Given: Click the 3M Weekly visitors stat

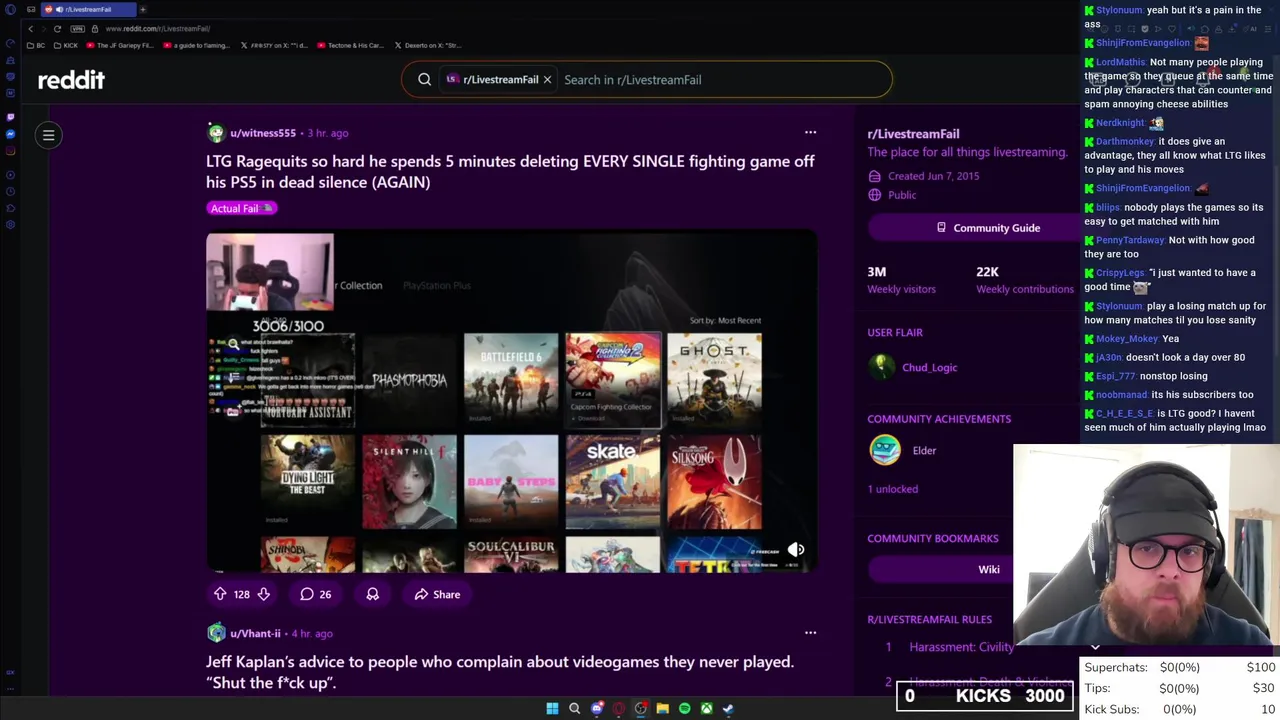Looking at the screenshot, I should 901,280.
